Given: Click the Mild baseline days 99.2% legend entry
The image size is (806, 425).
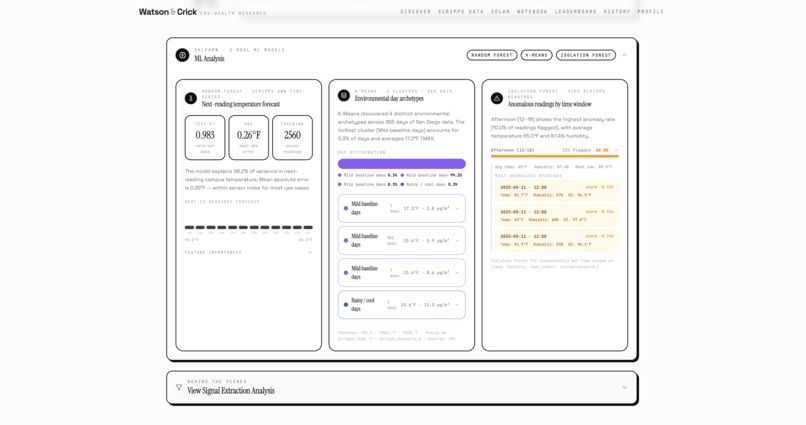Looking at the screenshot, I should (431, 175).
